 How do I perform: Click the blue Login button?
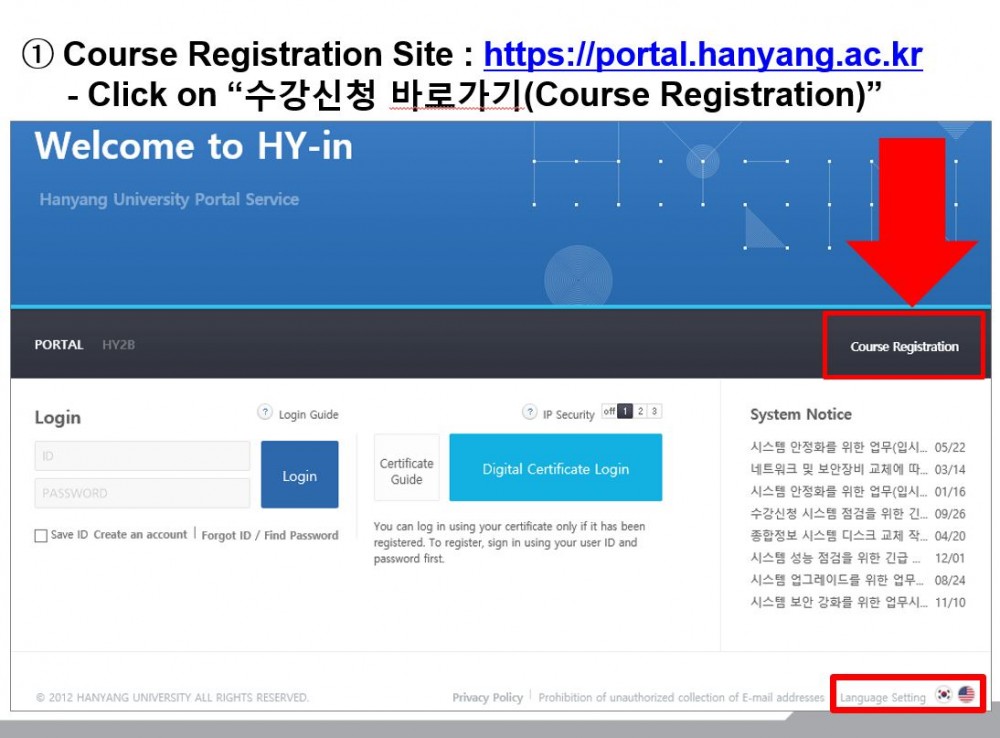300,475
